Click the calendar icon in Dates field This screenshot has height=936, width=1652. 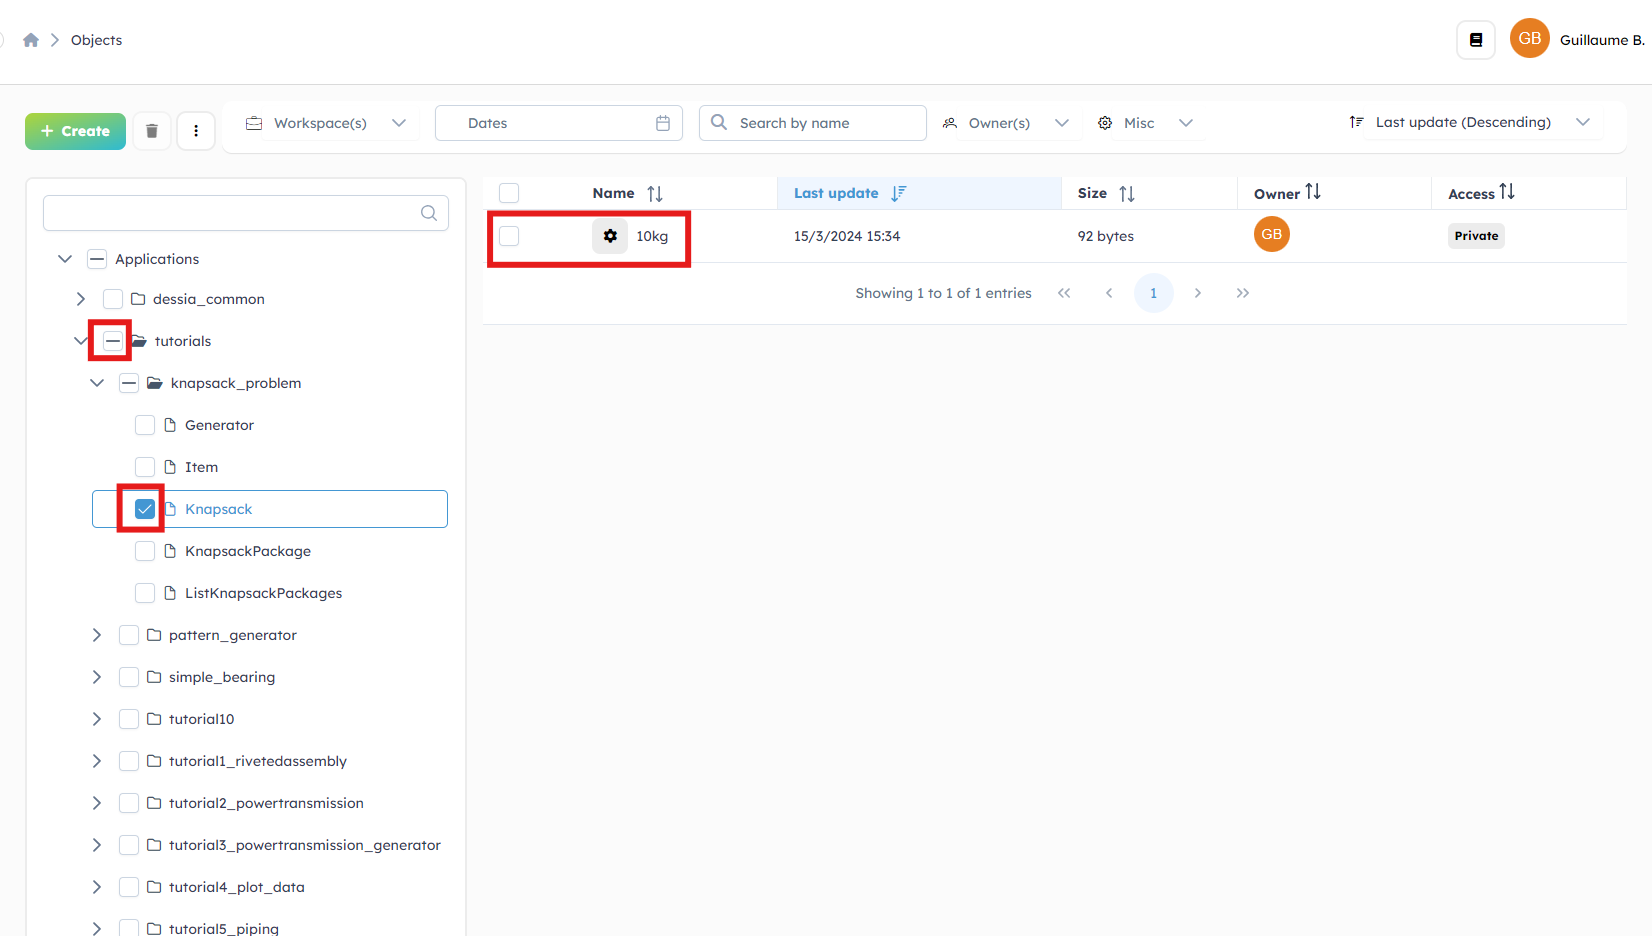coord(662,123)
